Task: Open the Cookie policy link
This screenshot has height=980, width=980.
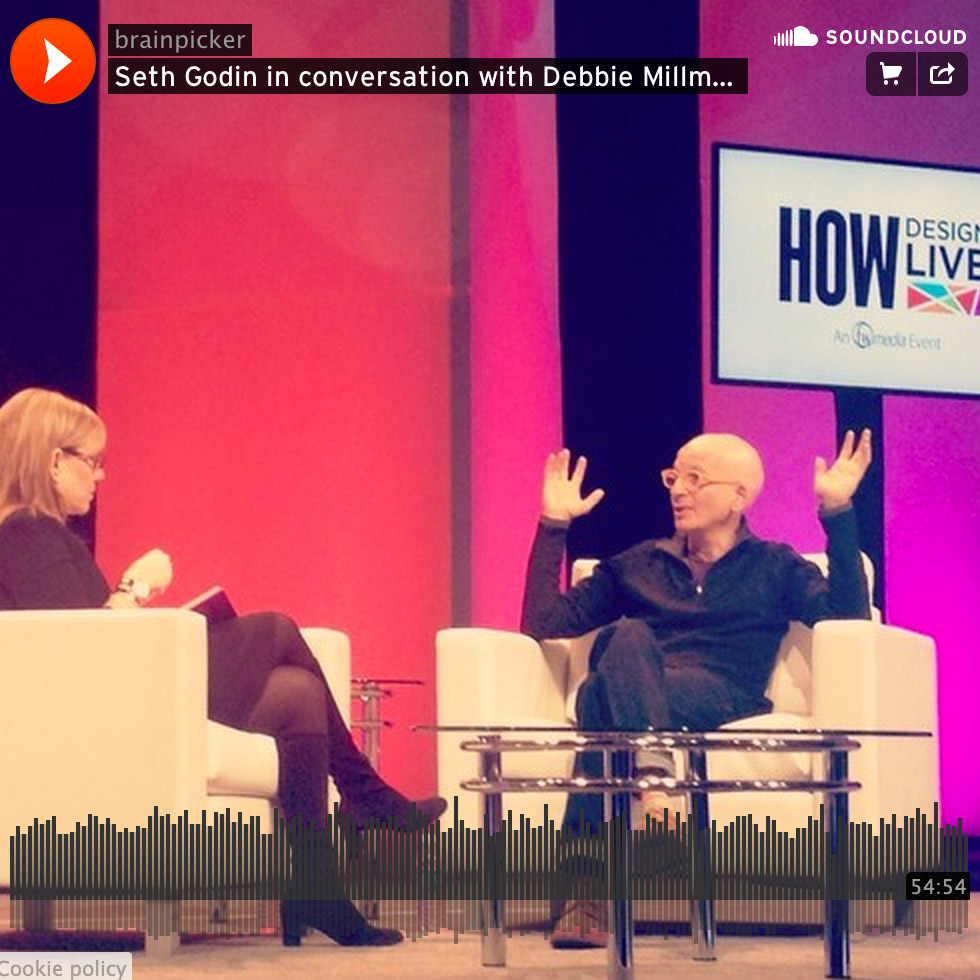Action: tap(64, 967)
